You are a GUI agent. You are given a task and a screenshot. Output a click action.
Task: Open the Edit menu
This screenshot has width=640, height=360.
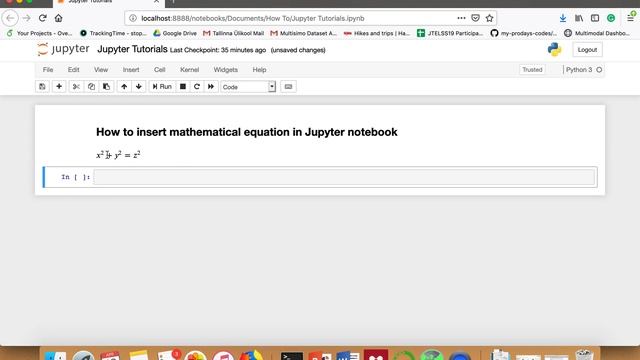click(73, 70)
